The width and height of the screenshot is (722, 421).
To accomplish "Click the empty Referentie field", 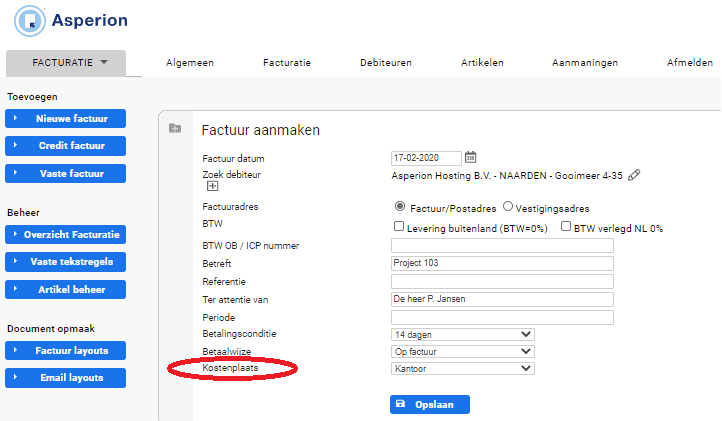I will tap(502, 281).
